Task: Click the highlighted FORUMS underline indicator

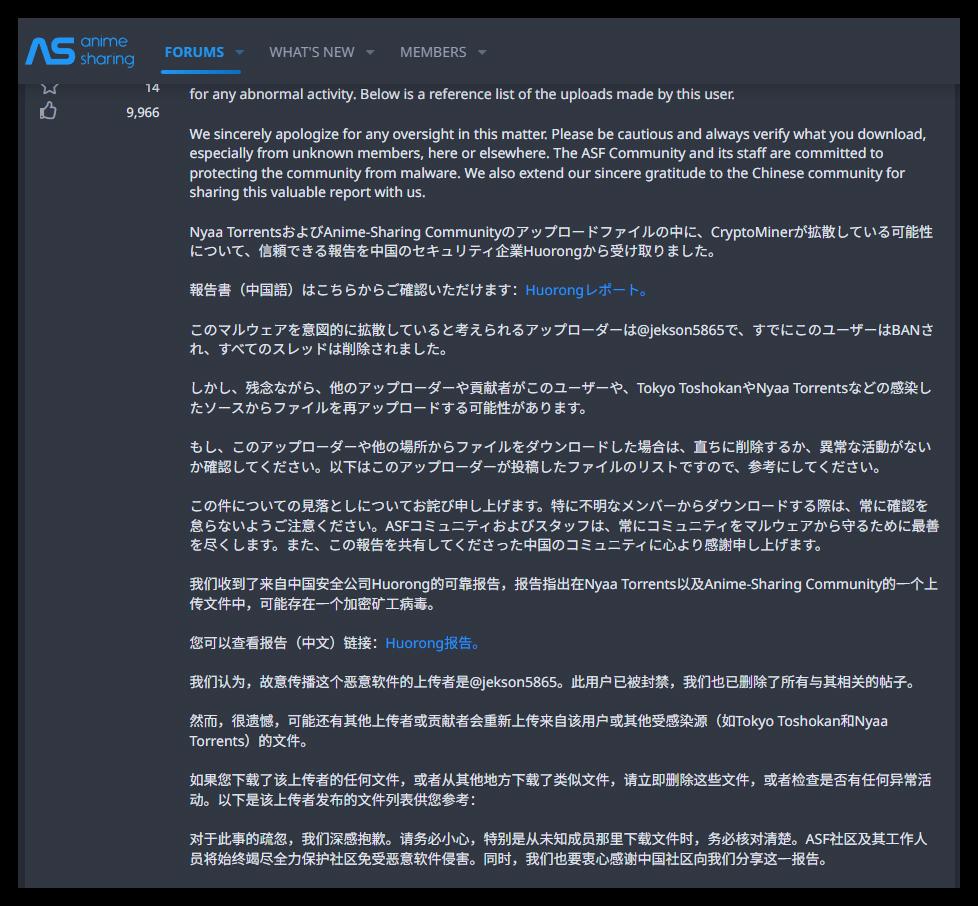Action: 200,73
